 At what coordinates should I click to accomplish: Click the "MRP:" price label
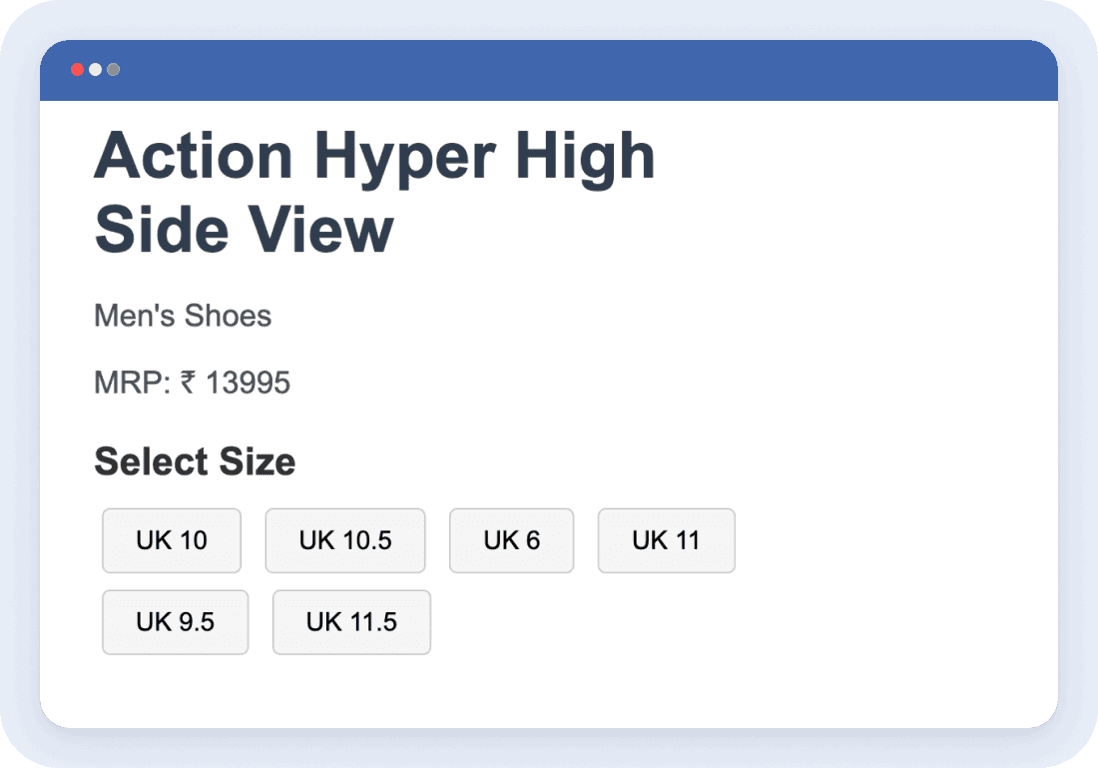132,383
